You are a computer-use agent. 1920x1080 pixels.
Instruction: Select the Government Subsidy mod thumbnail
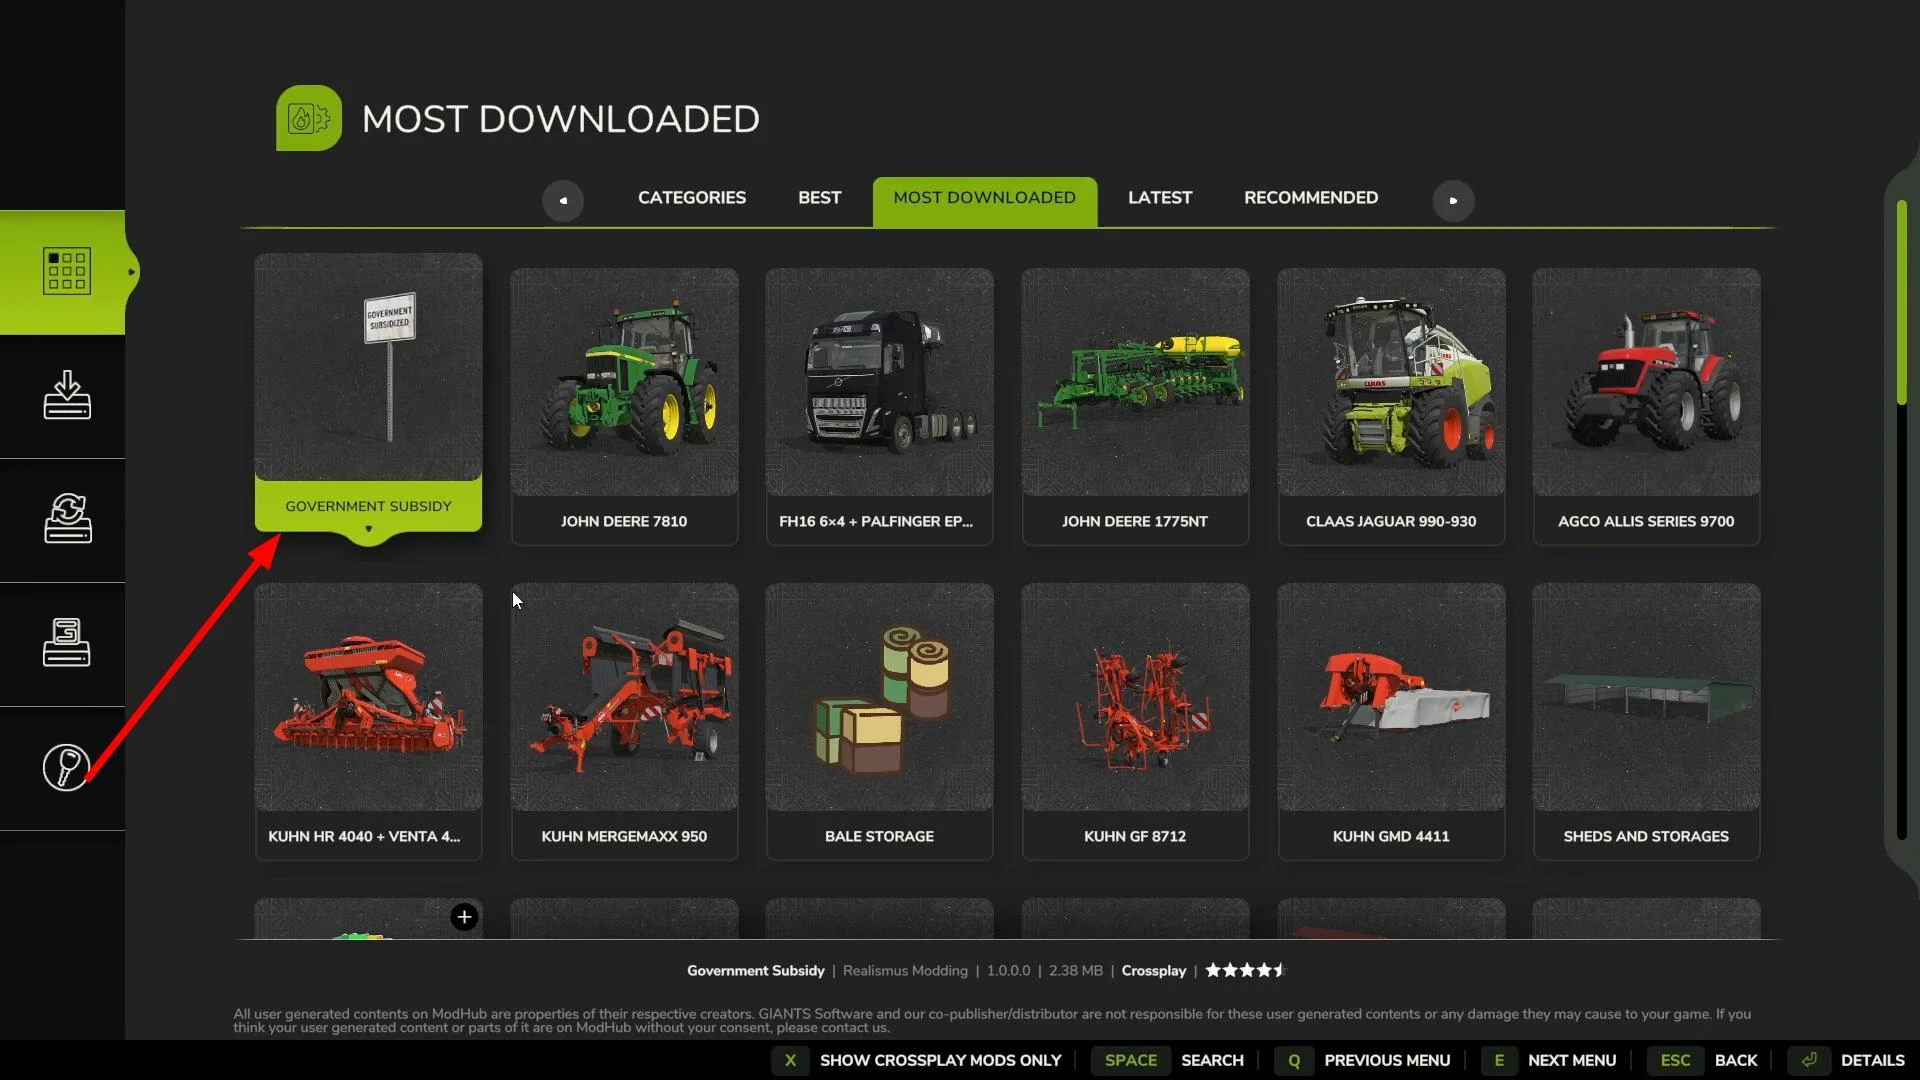coord(368,366)
